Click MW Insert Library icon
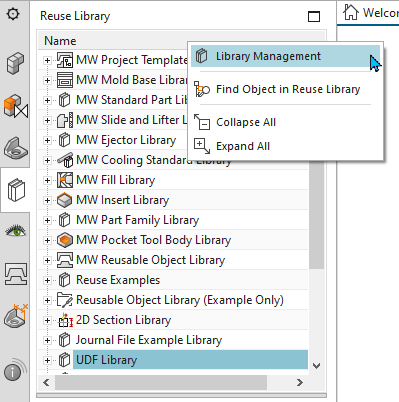This screenshot has width=399, height=402. 65,200
